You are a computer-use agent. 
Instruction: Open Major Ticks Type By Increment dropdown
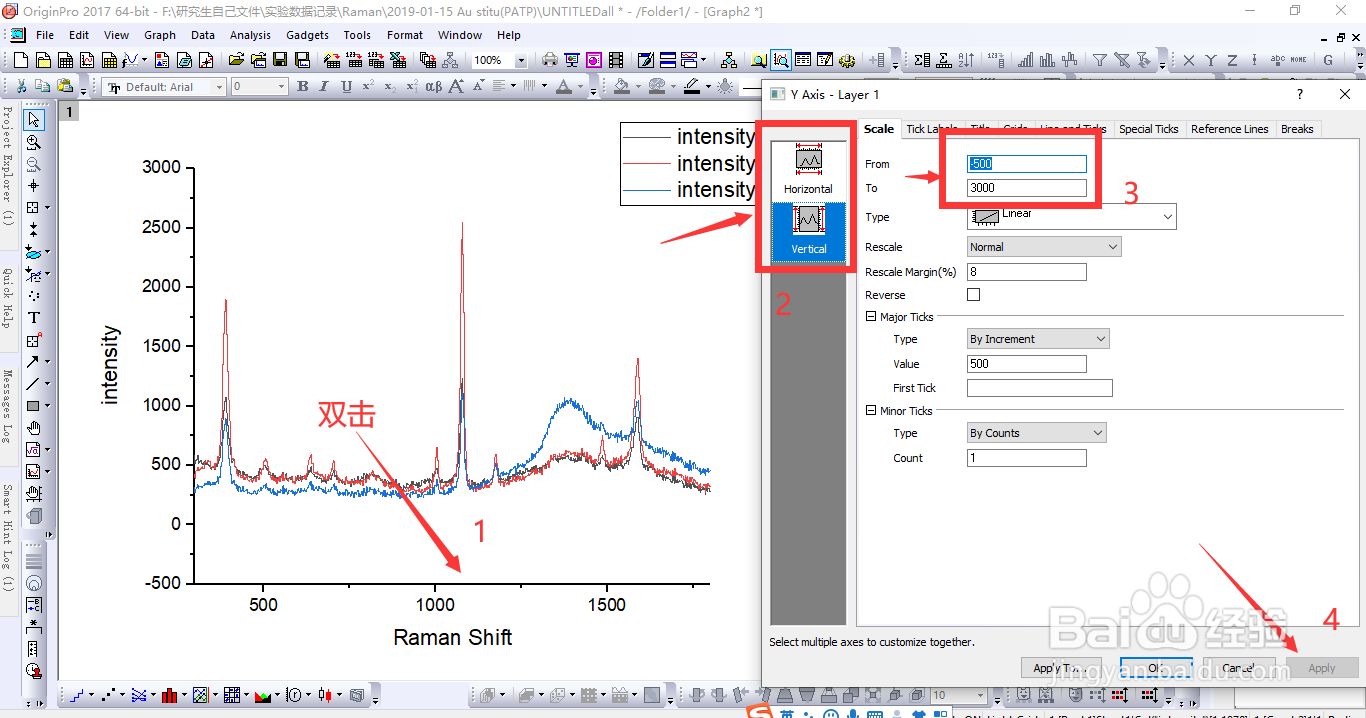click(x=1038, y=339)
